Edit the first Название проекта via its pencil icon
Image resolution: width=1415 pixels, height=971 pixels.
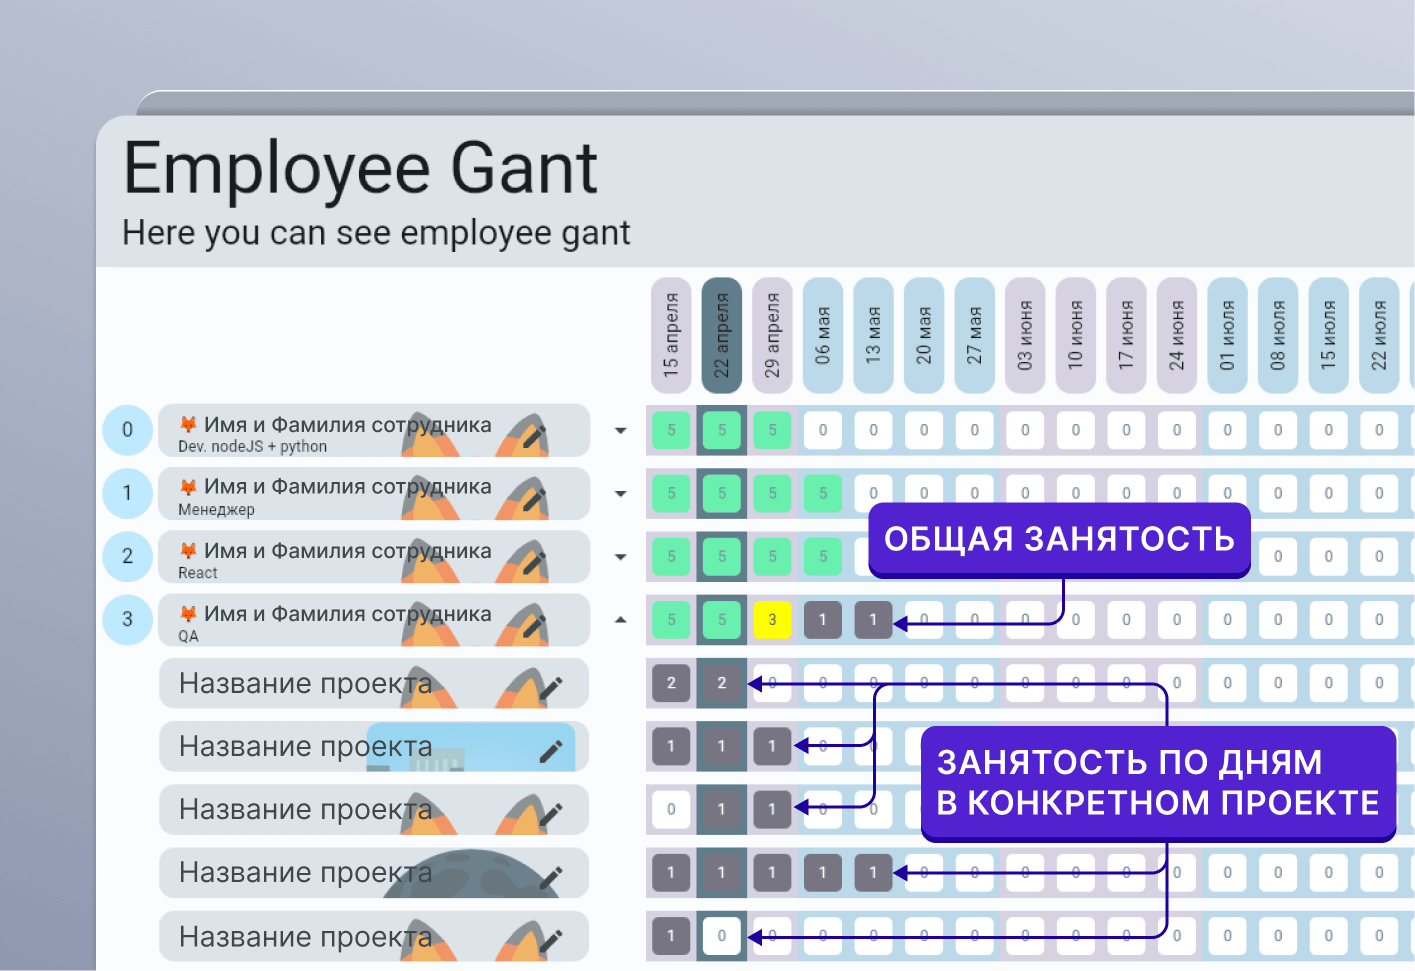(x=551, y=688)
